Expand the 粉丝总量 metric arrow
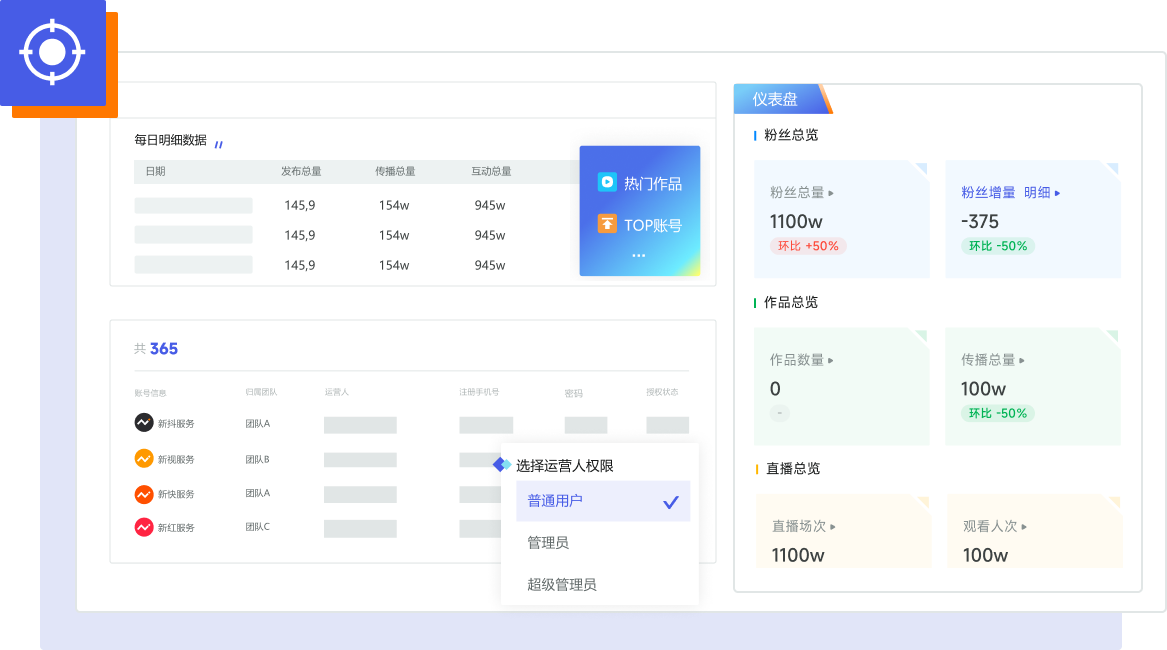 tap(831, 193)
